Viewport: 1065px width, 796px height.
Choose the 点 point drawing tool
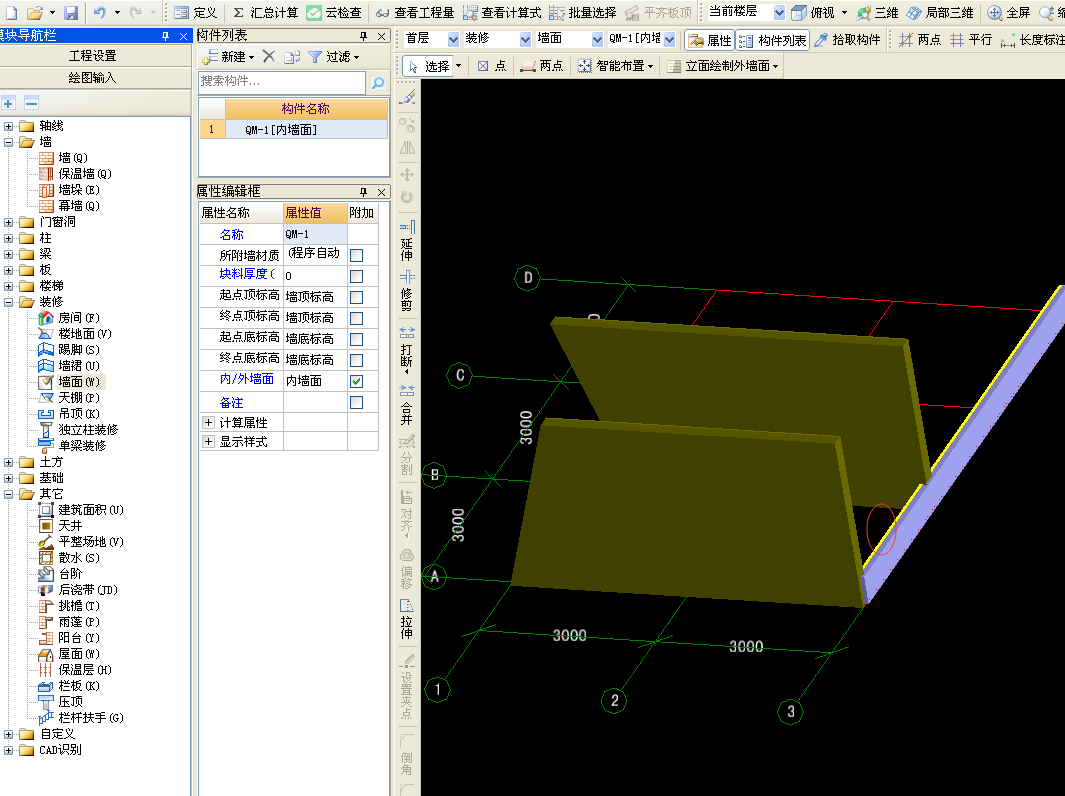(492, 66)
